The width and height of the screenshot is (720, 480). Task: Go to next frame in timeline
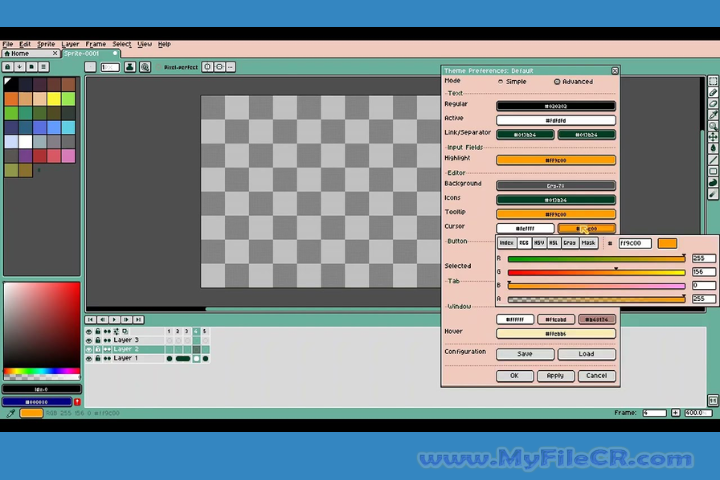(x=126, y=319)
